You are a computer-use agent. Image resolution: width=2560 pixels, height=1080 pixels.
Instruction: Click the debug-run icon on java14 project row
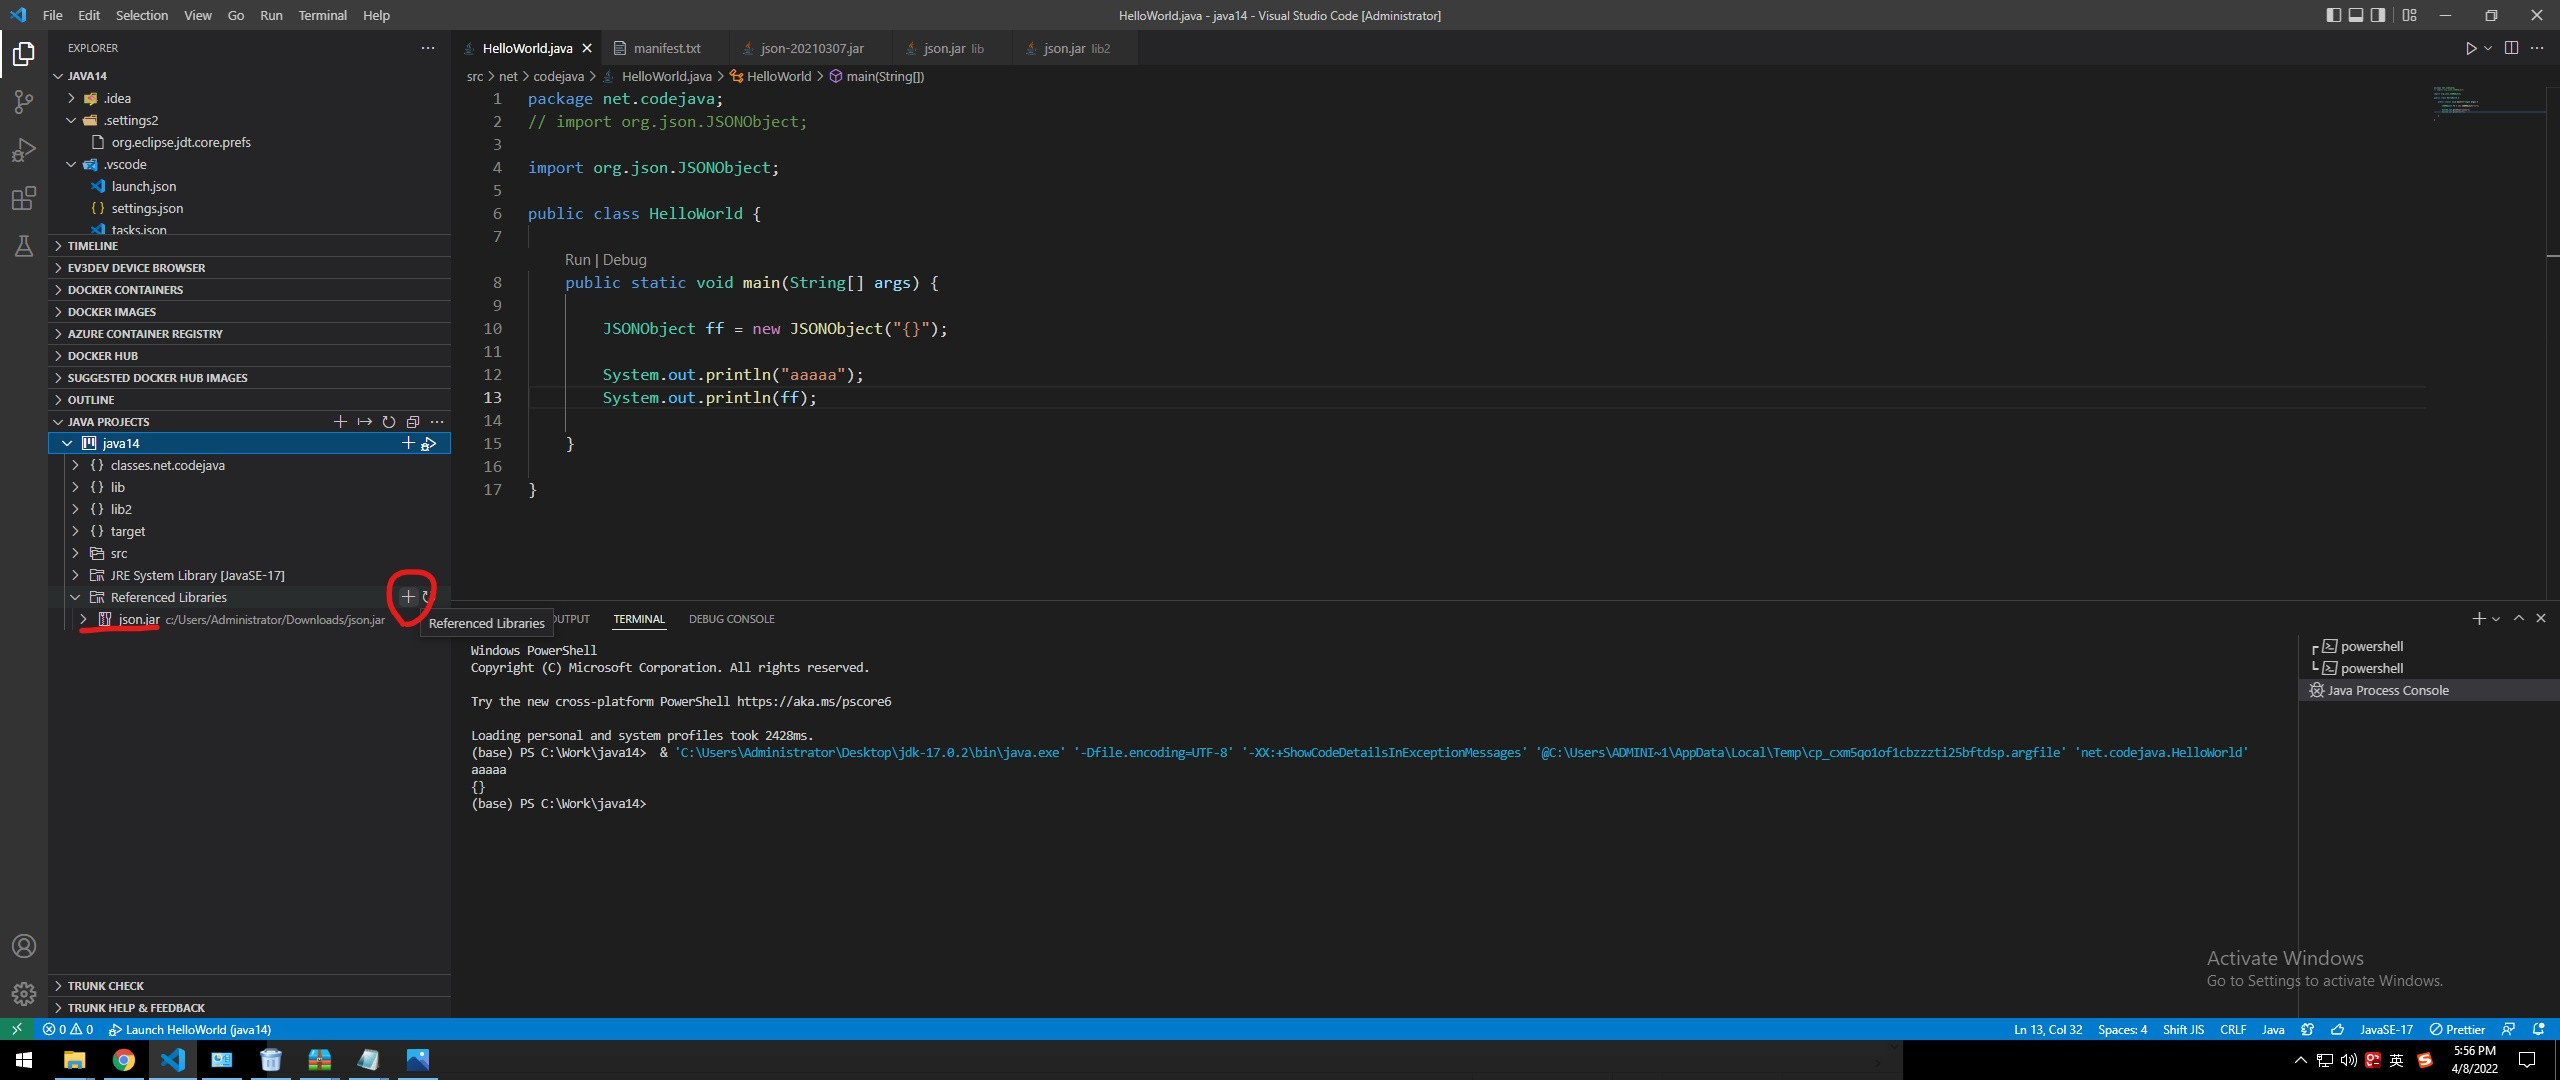[429, 443]
